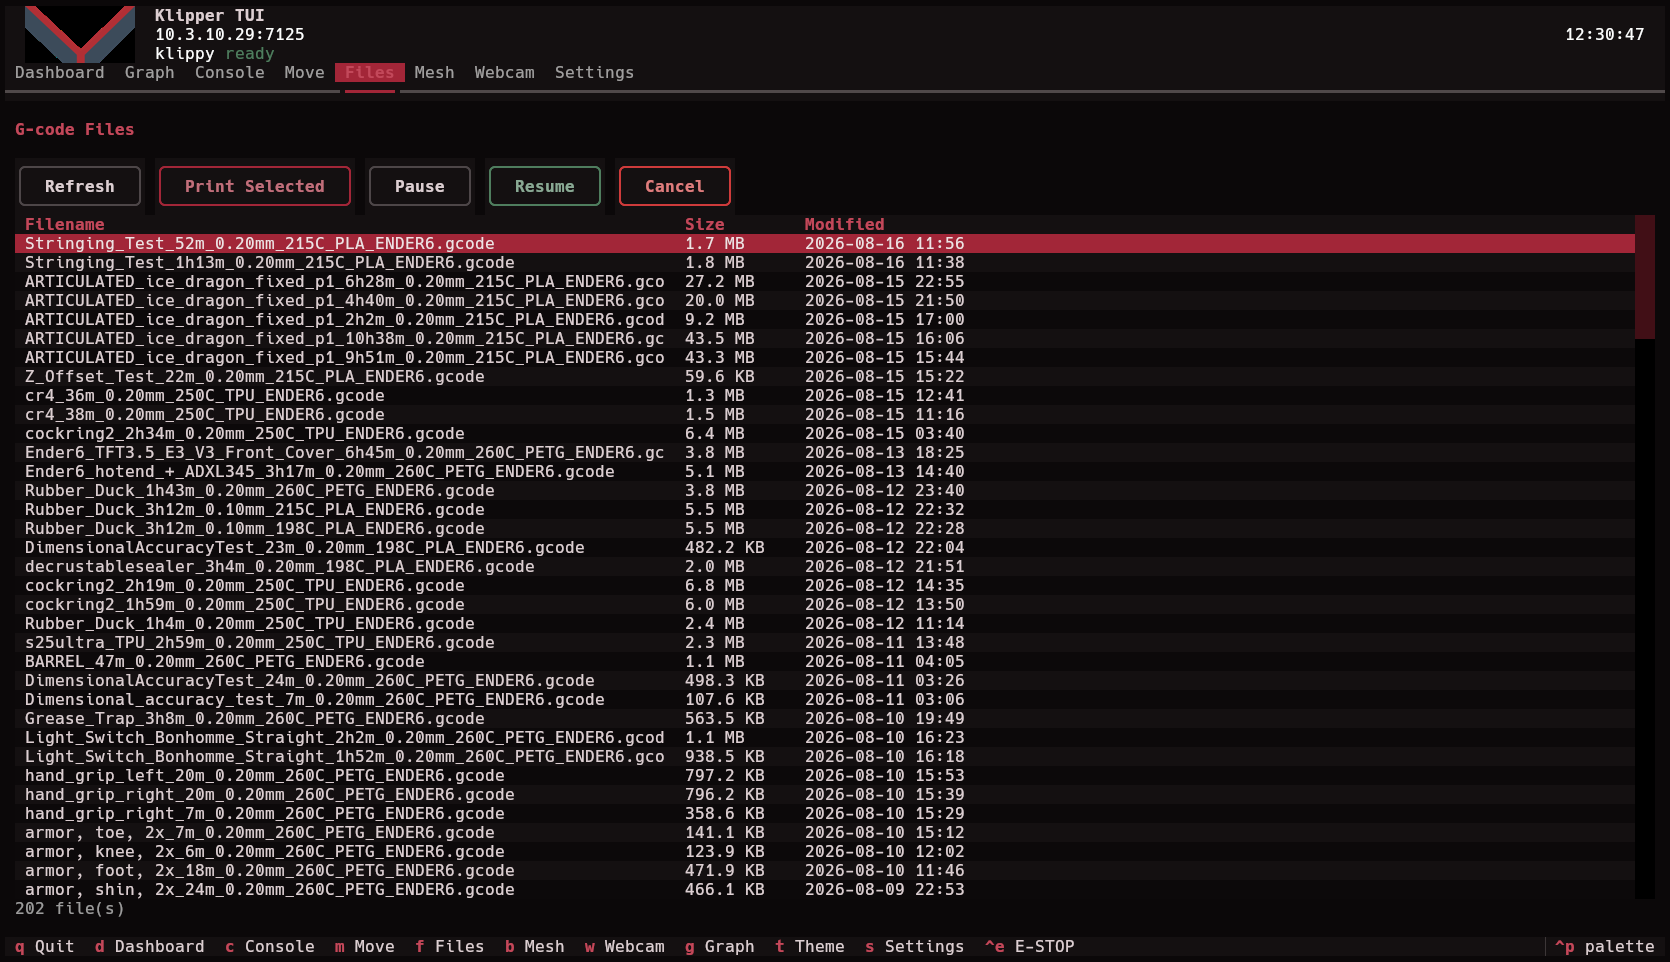Open the Console tab

point(230,73)
